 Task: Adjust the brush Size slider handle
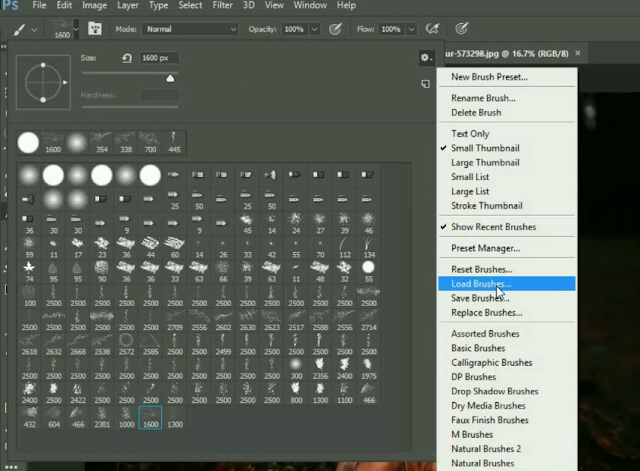pyautogui.click(x=170, y=78)
